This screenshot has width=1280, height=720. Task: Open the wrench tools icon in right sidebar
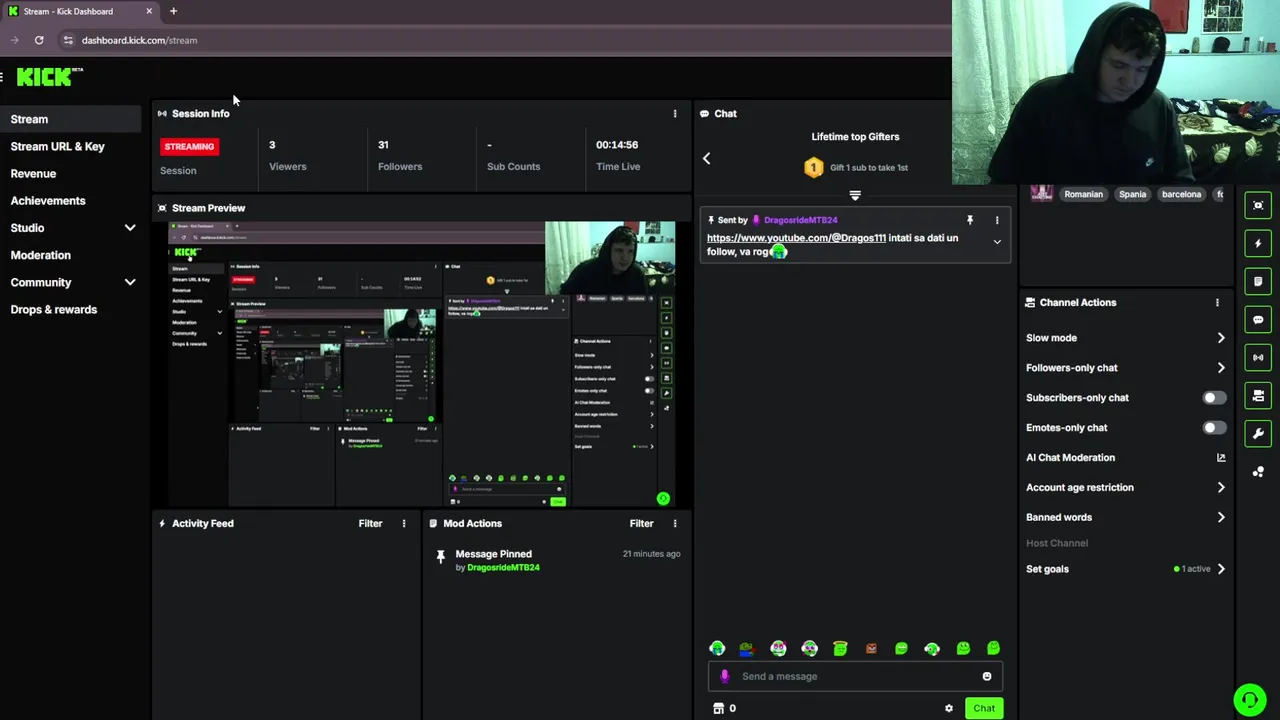[1258, 433]
